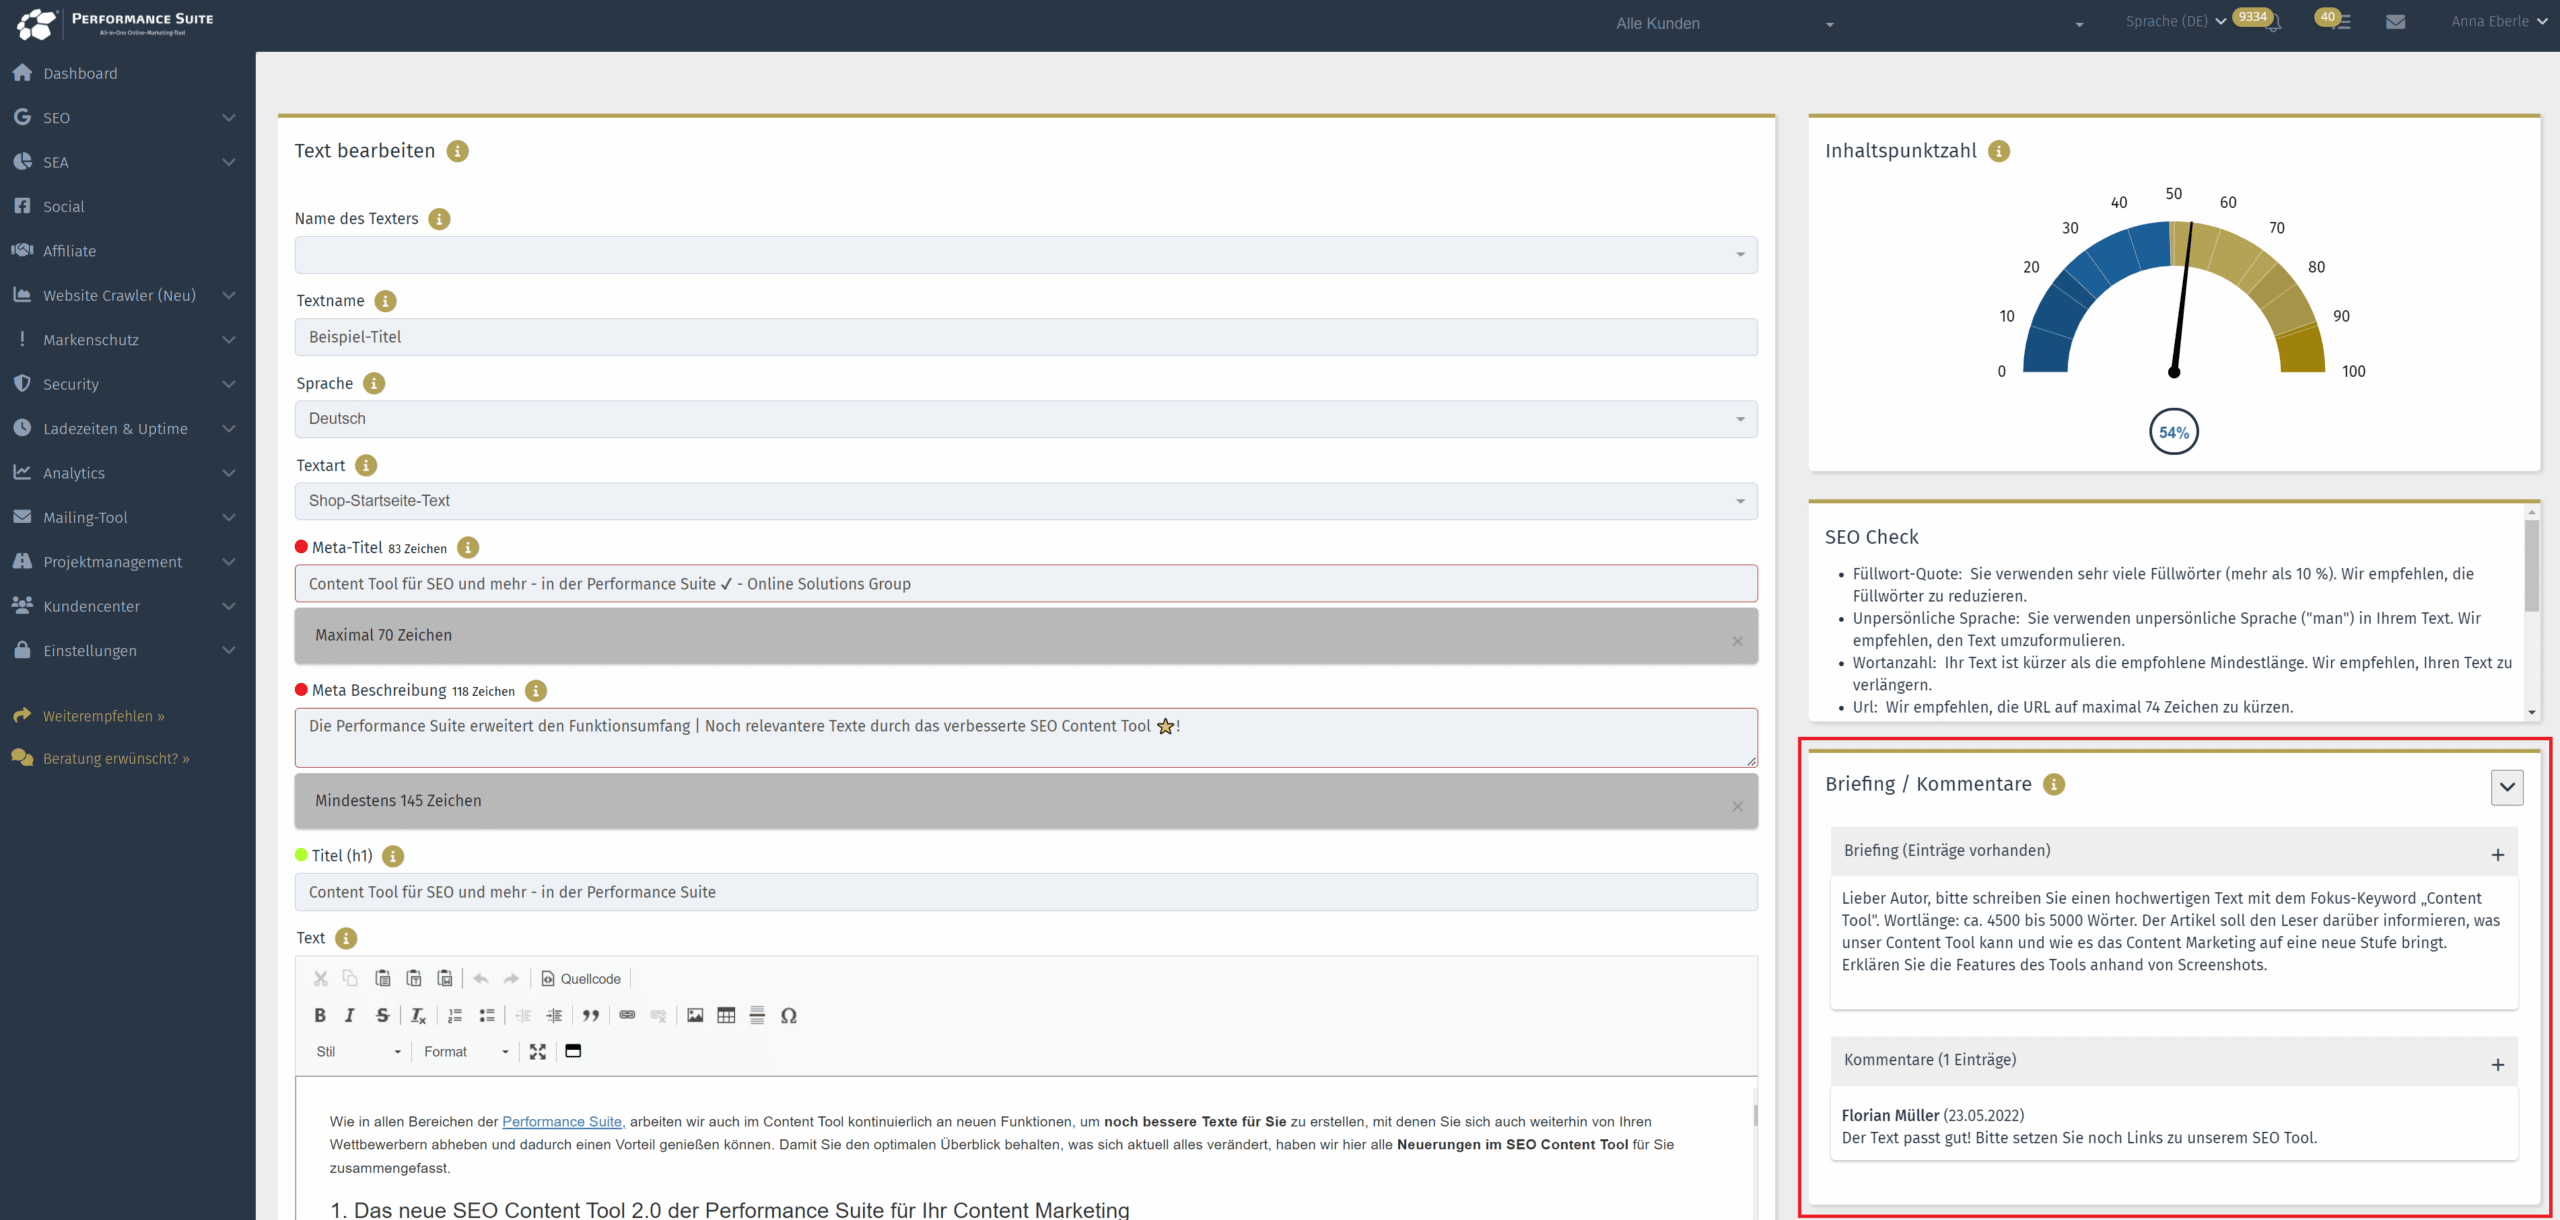Open the special character (Omega) picker
This screenshot has height=1220, width=2560.
coord(789,1015)
